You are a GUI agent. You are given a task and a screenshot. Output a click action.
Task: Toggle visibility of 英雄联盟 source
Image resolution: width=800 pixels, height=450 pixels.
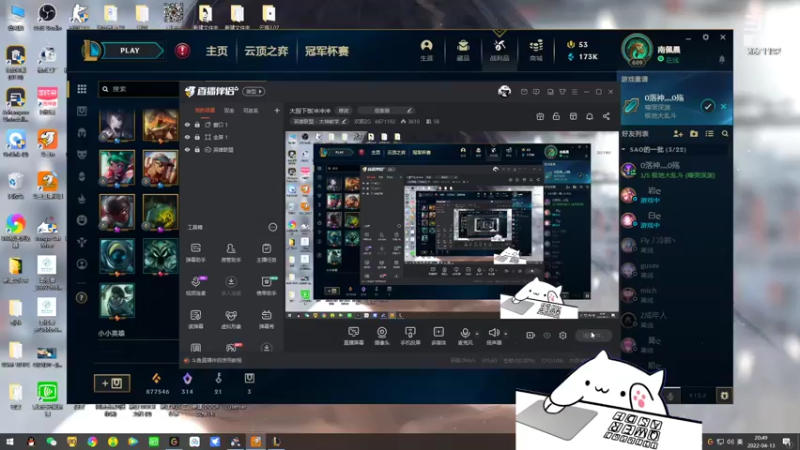(187, 150)
